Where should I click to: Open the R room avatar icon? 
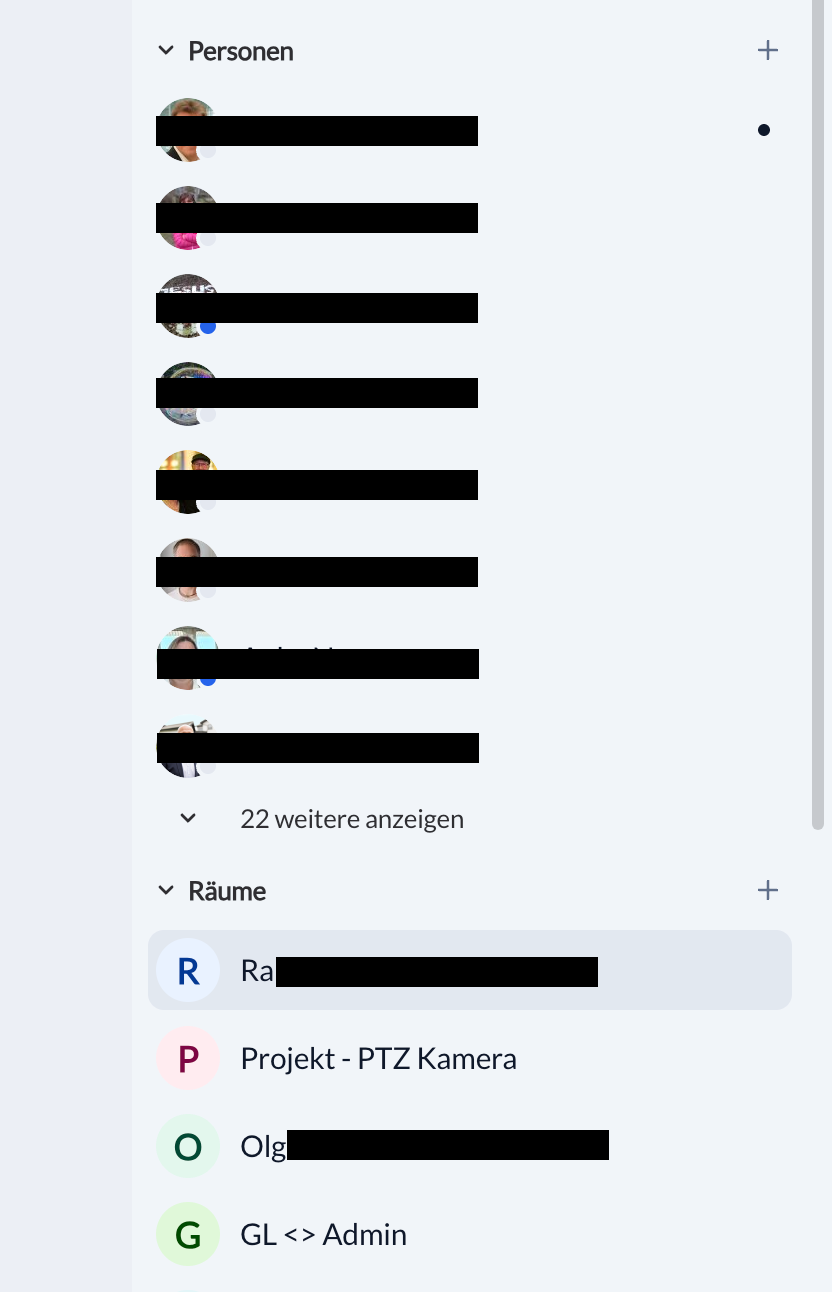188,970
